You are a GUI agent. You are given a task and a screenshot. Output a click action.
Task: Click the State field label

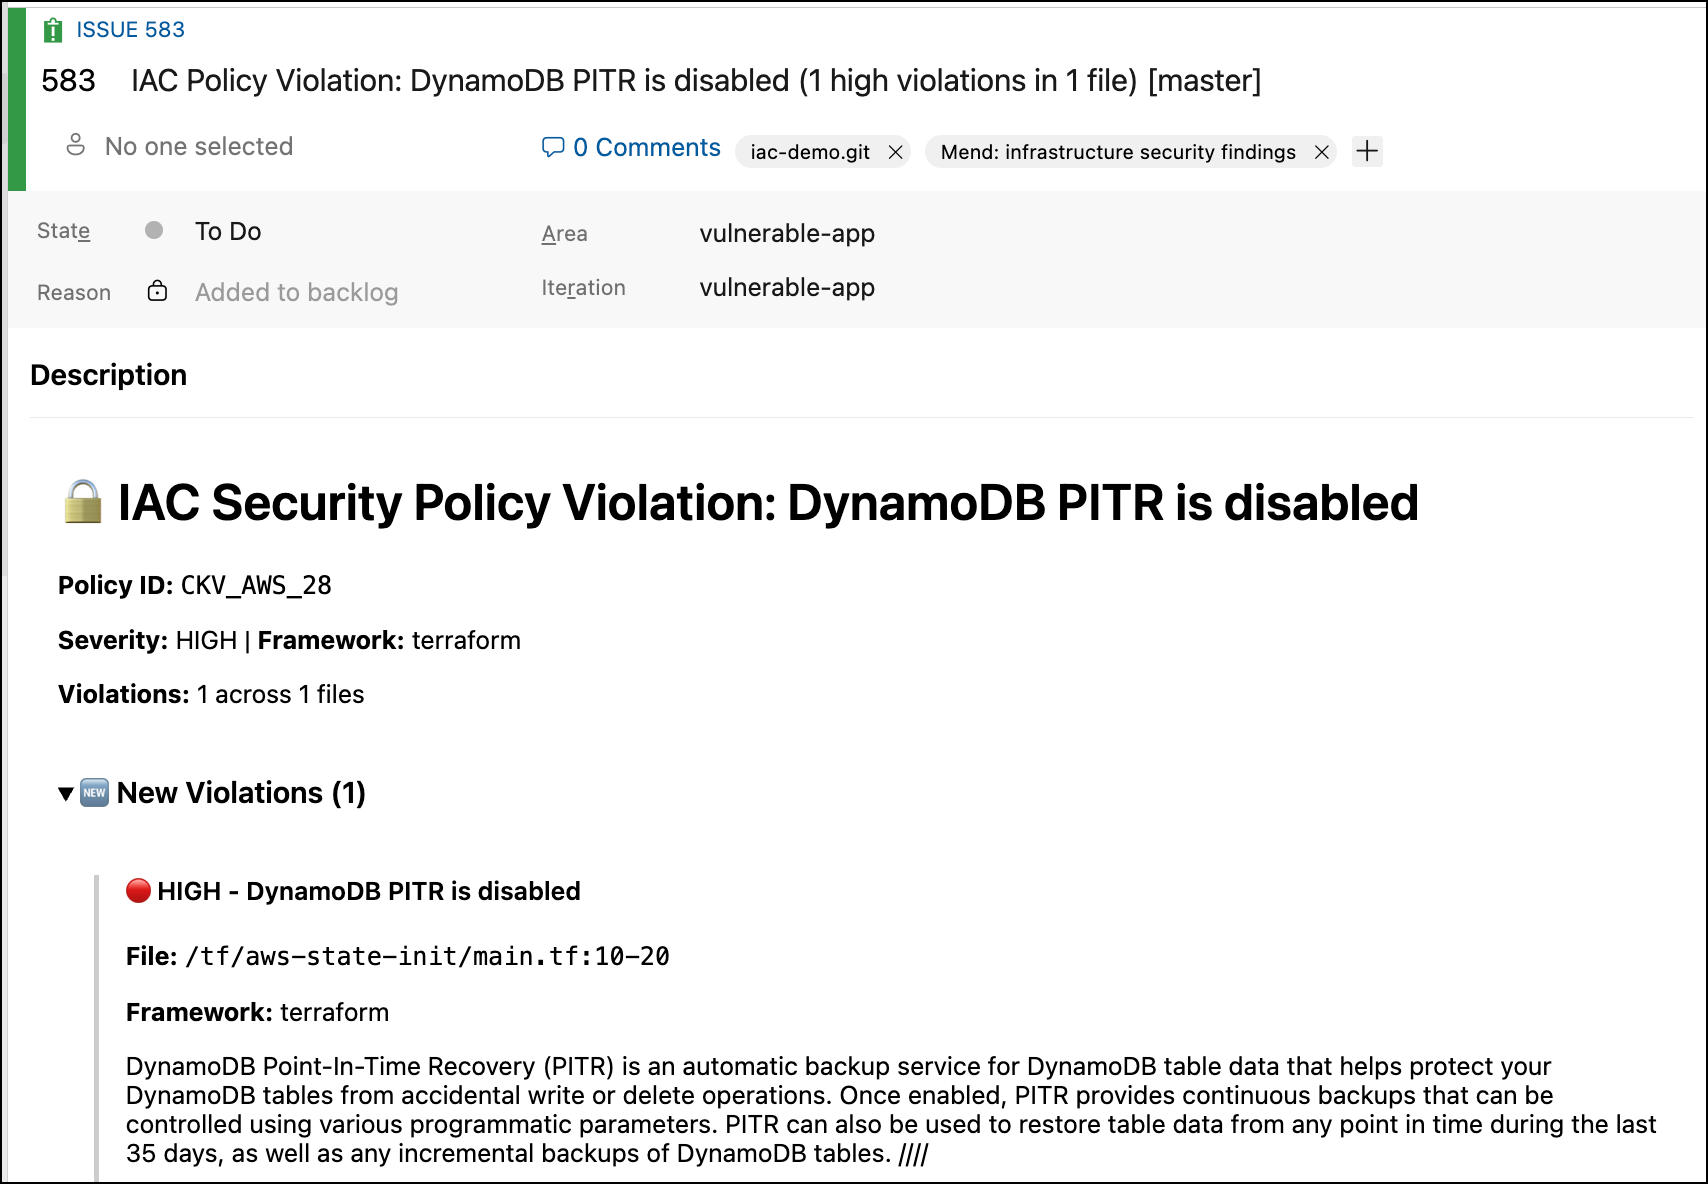64,231
